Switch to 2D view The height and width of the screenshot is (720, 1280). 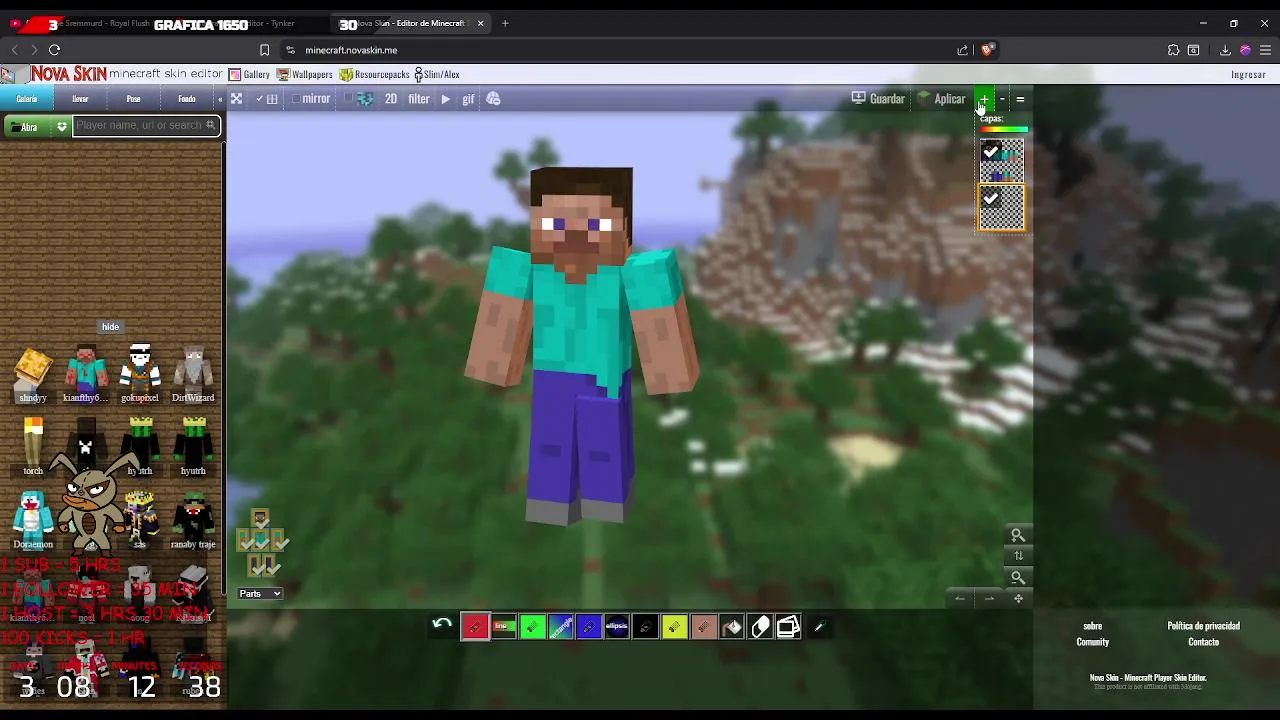pyautogui.click(x=391, y=98)
